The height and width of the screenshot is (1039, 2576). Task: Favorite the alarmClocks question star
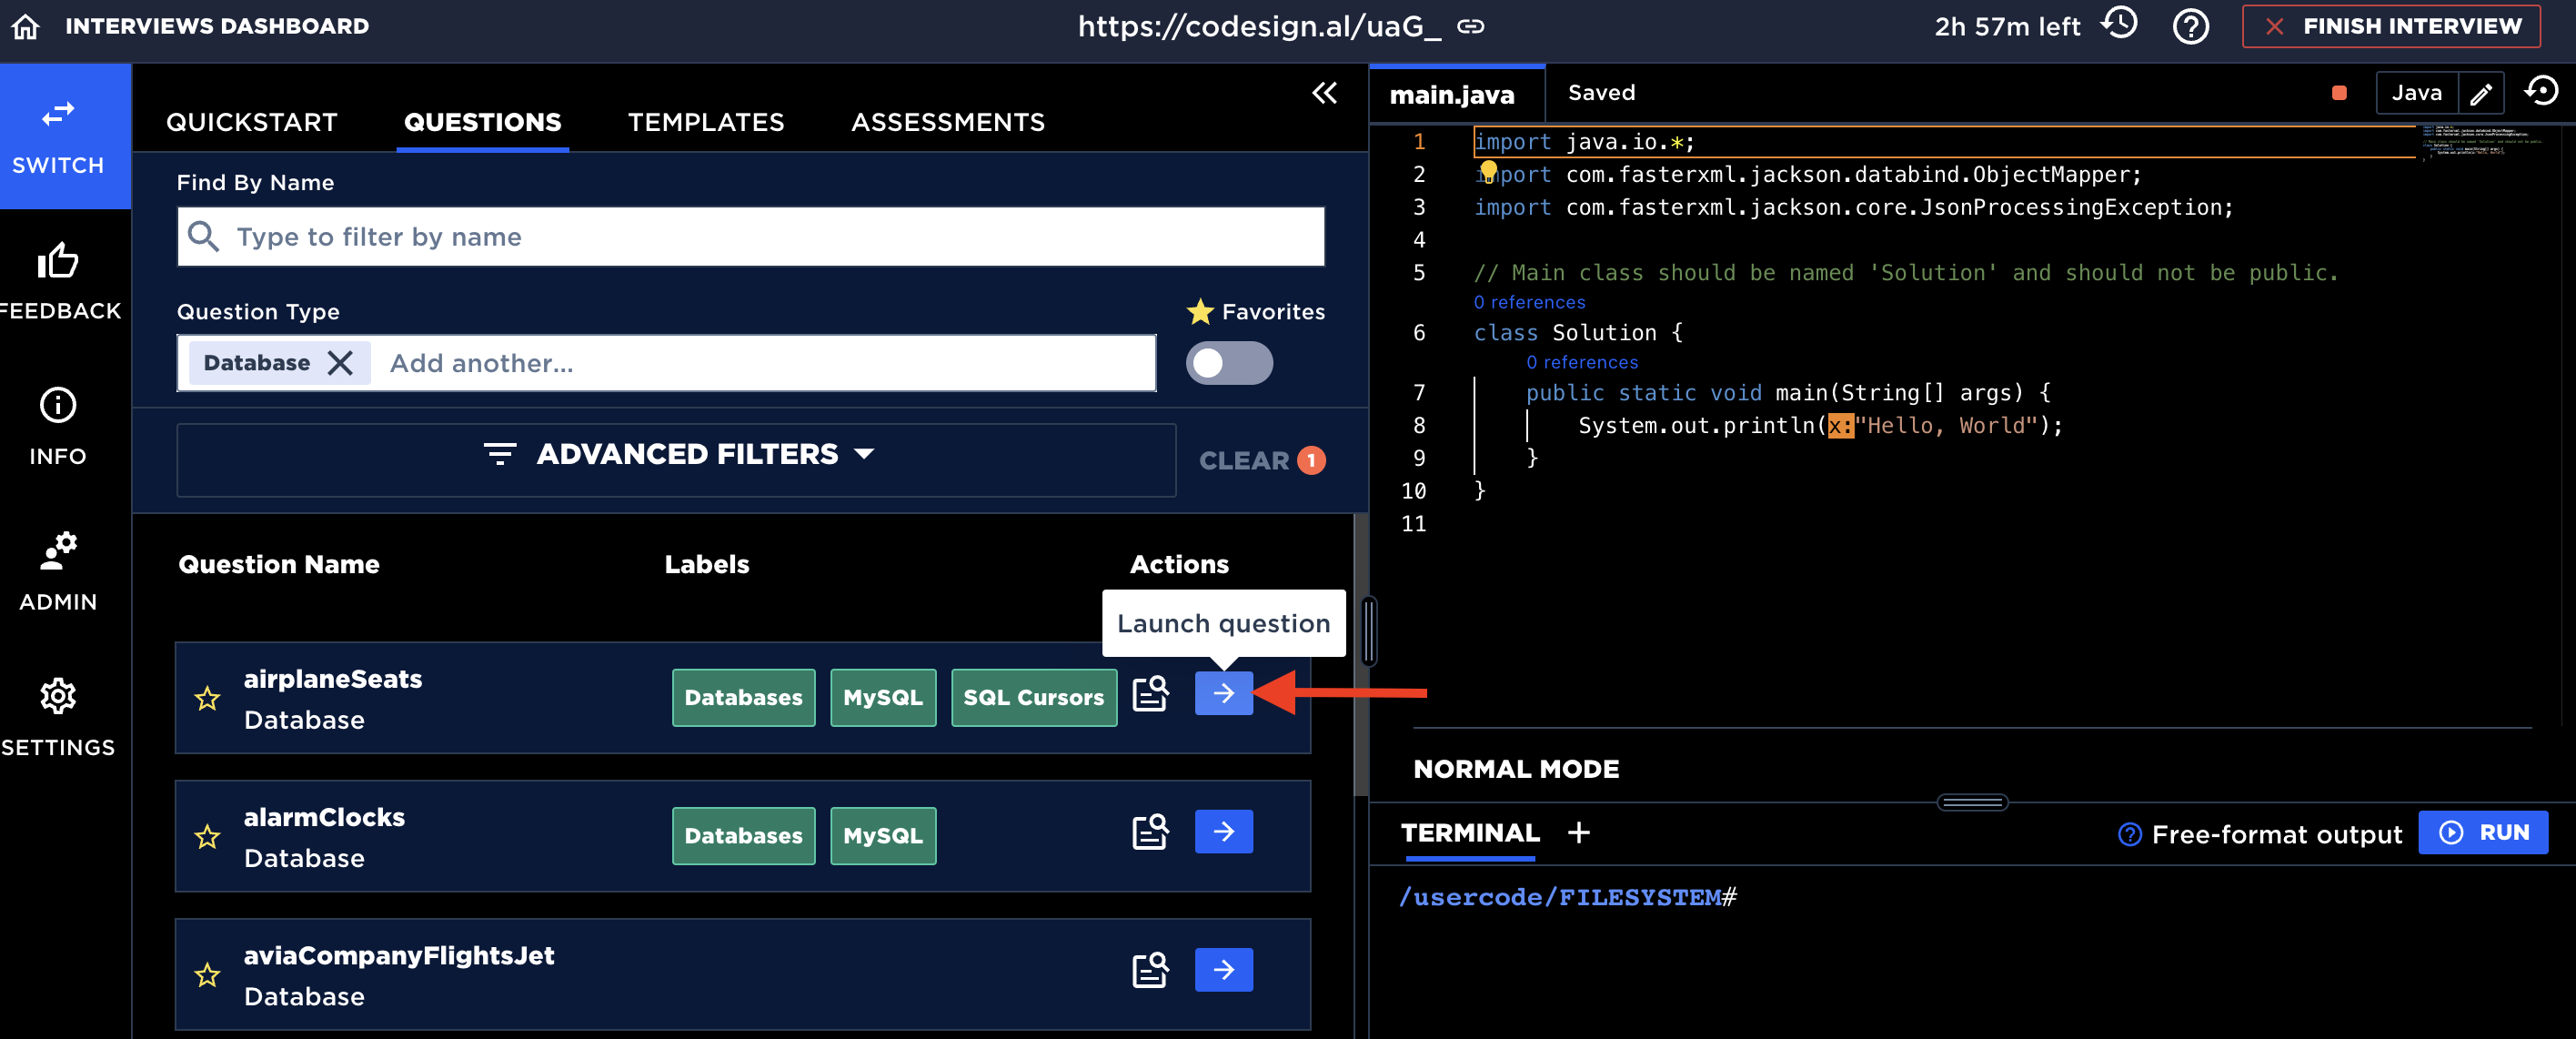208,836
